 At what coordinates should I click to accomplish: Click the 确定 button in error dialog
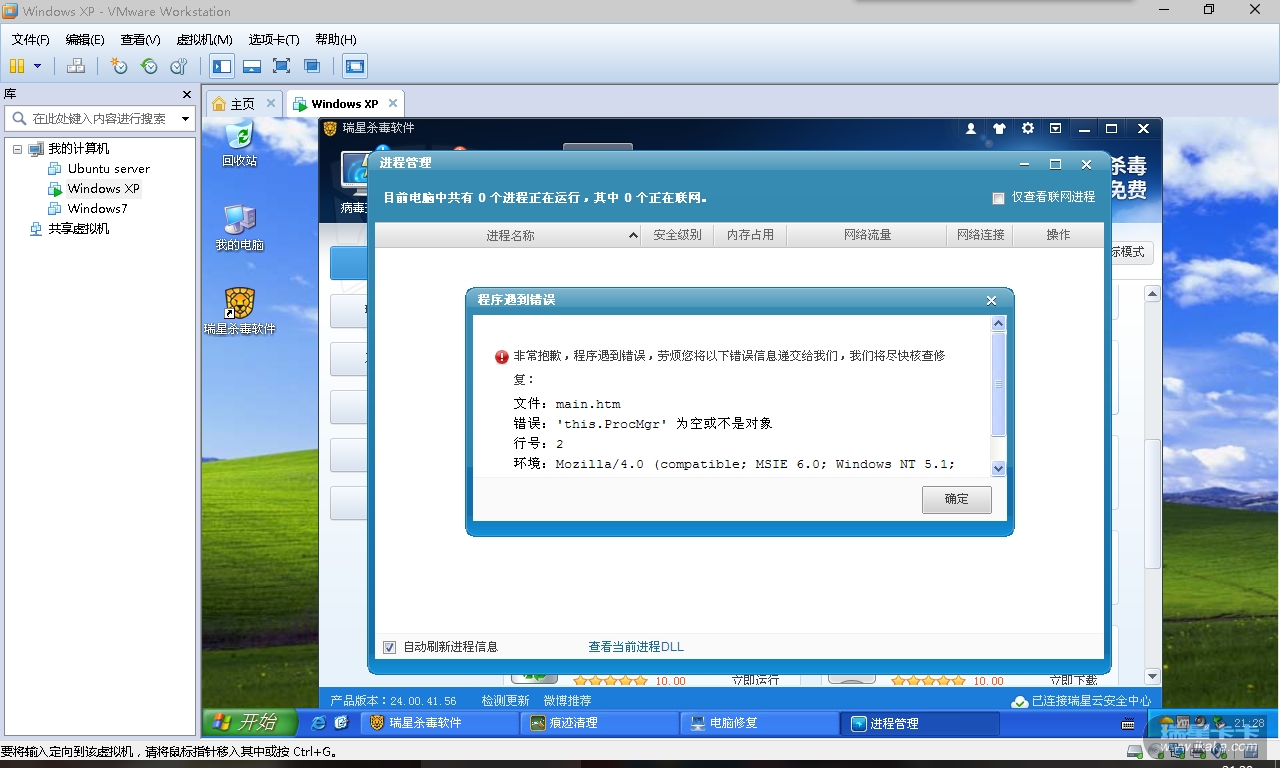click(x=957, y=499)
